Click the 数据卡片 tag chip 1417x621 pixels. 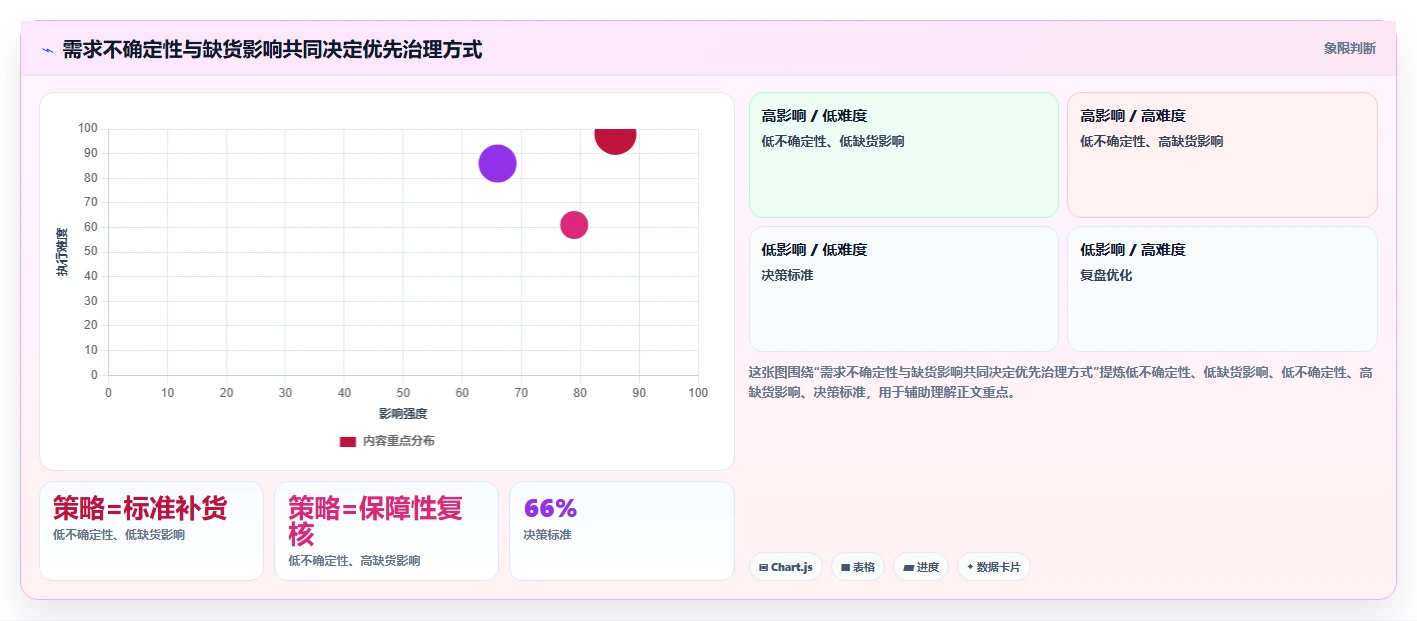coord(993,567)
